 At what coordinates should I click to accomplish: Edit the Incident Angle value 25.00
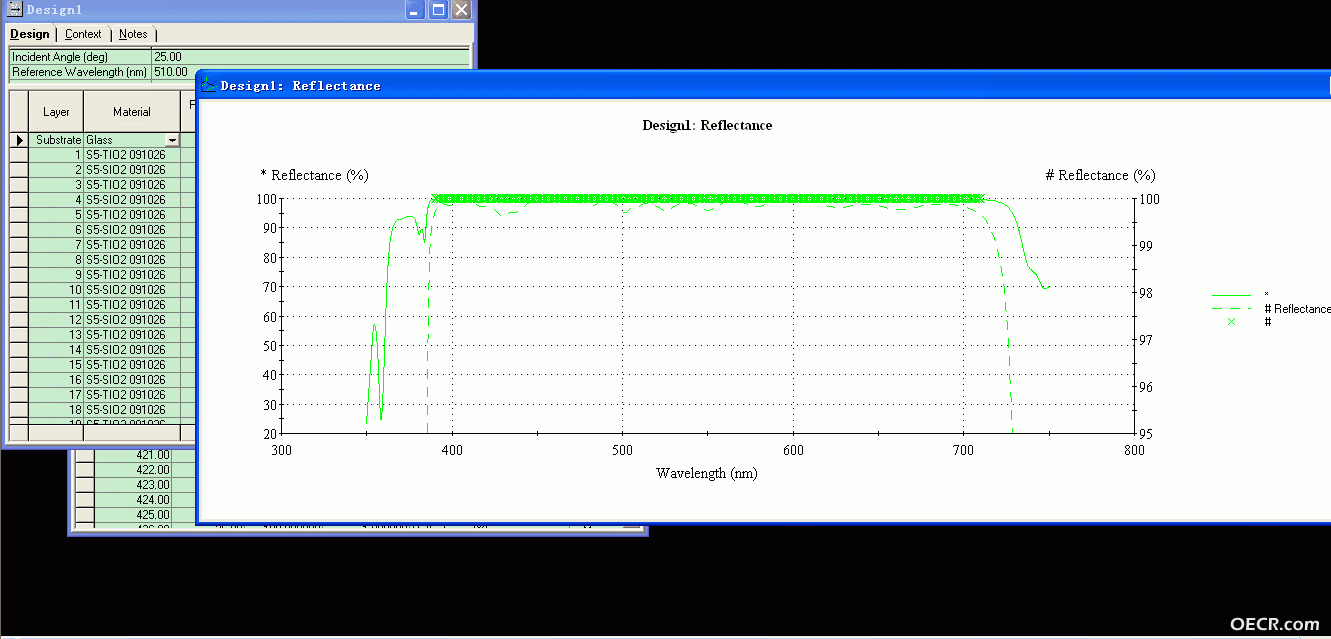[310, 57]
